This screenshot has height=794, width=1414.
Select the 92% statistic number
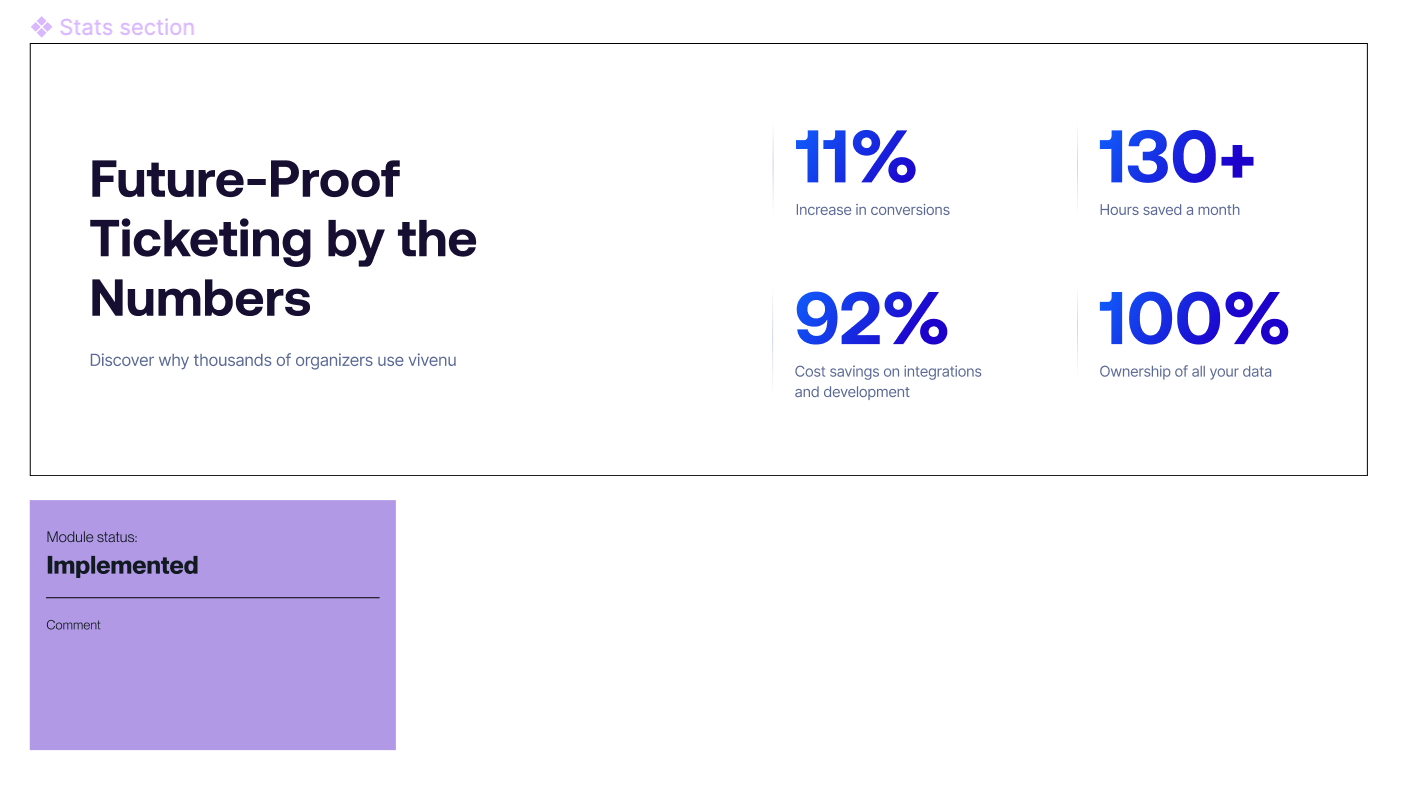pos(871,319)
